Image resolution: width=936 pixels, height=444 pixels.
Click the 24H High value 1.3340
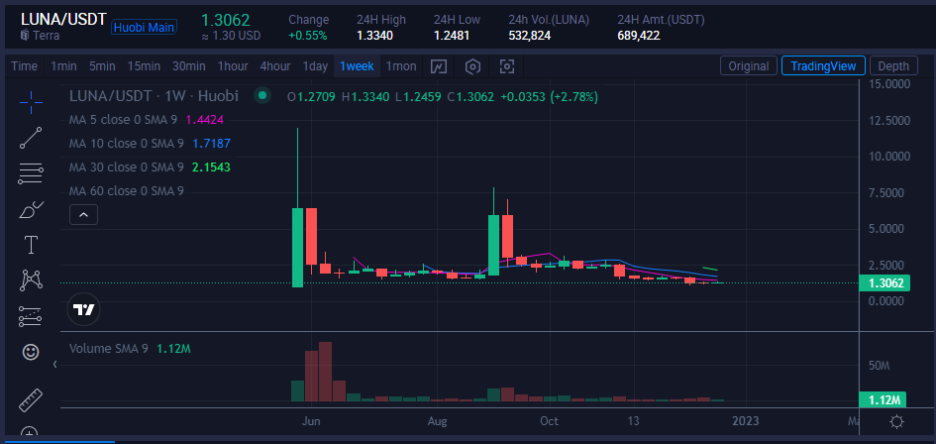375,36
